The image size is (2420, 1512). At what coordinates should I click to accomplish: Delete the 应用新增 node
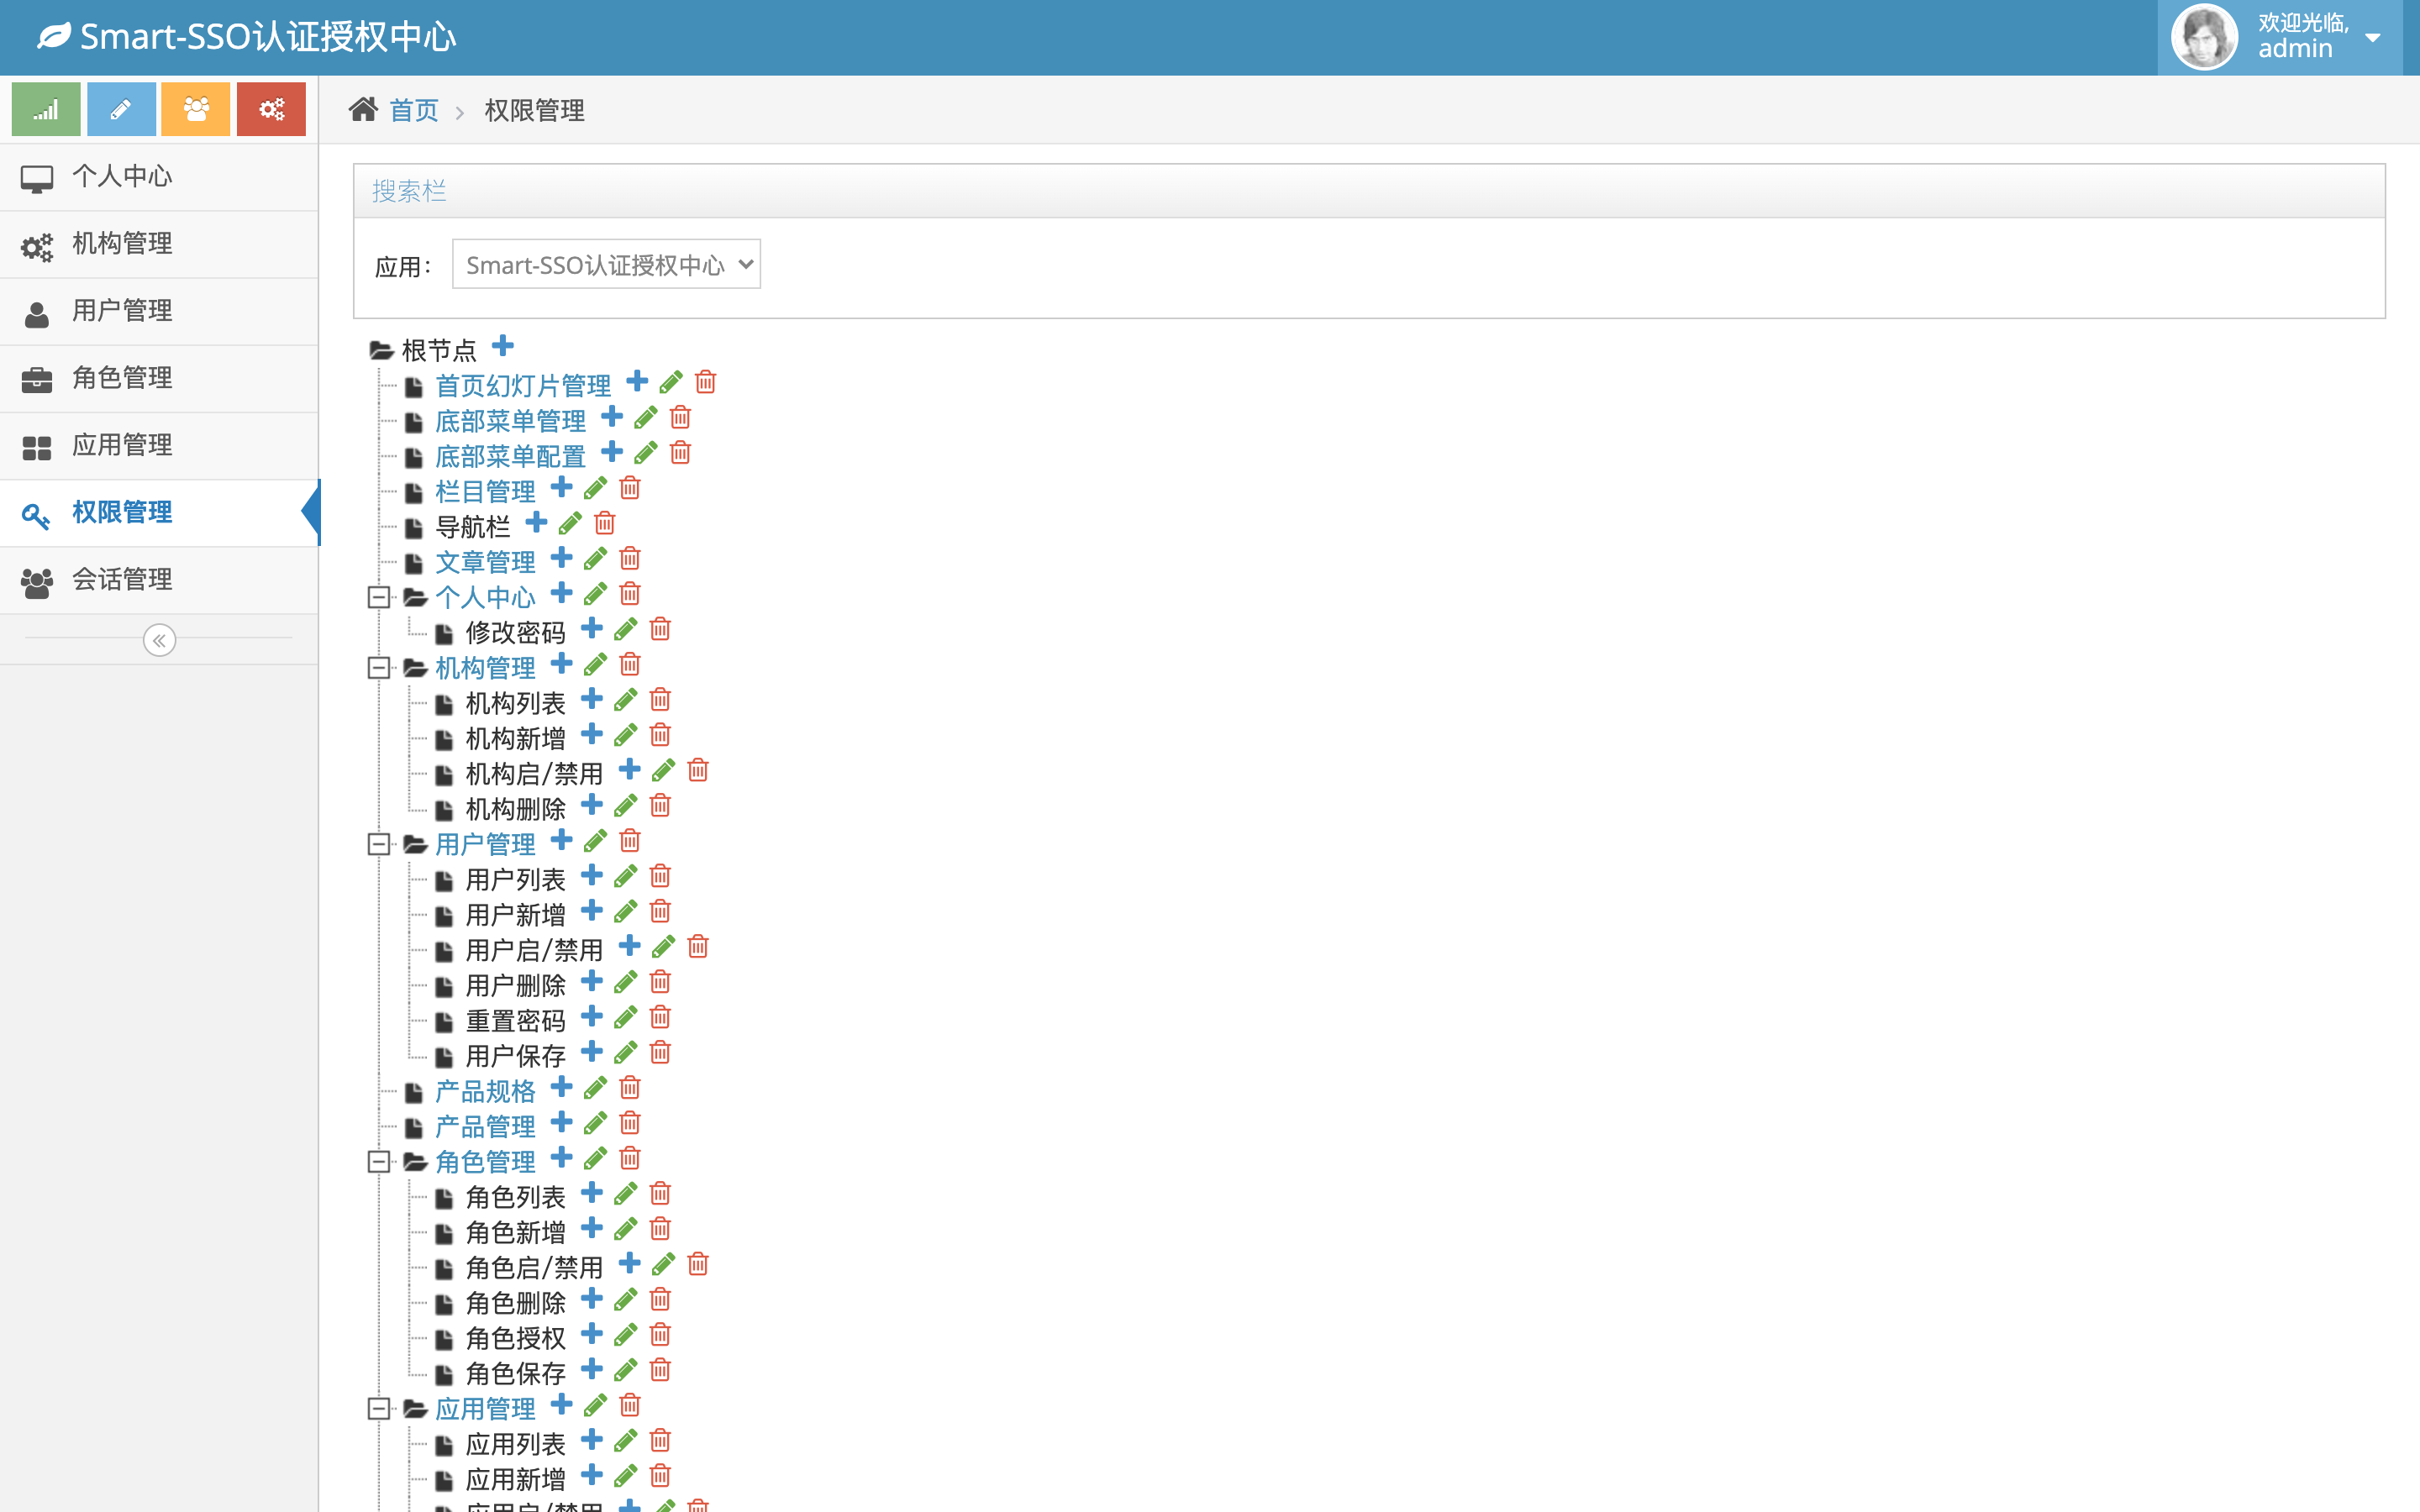point(660,1475)
